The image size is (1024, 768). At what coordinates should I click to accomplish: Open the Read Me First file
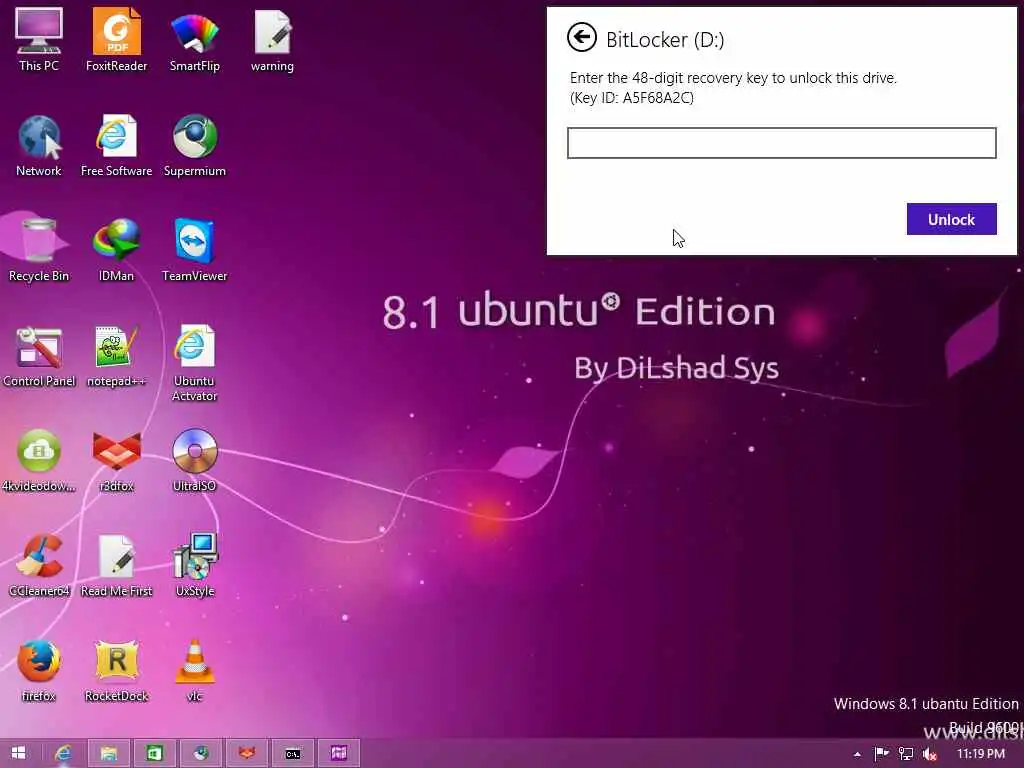116,566
